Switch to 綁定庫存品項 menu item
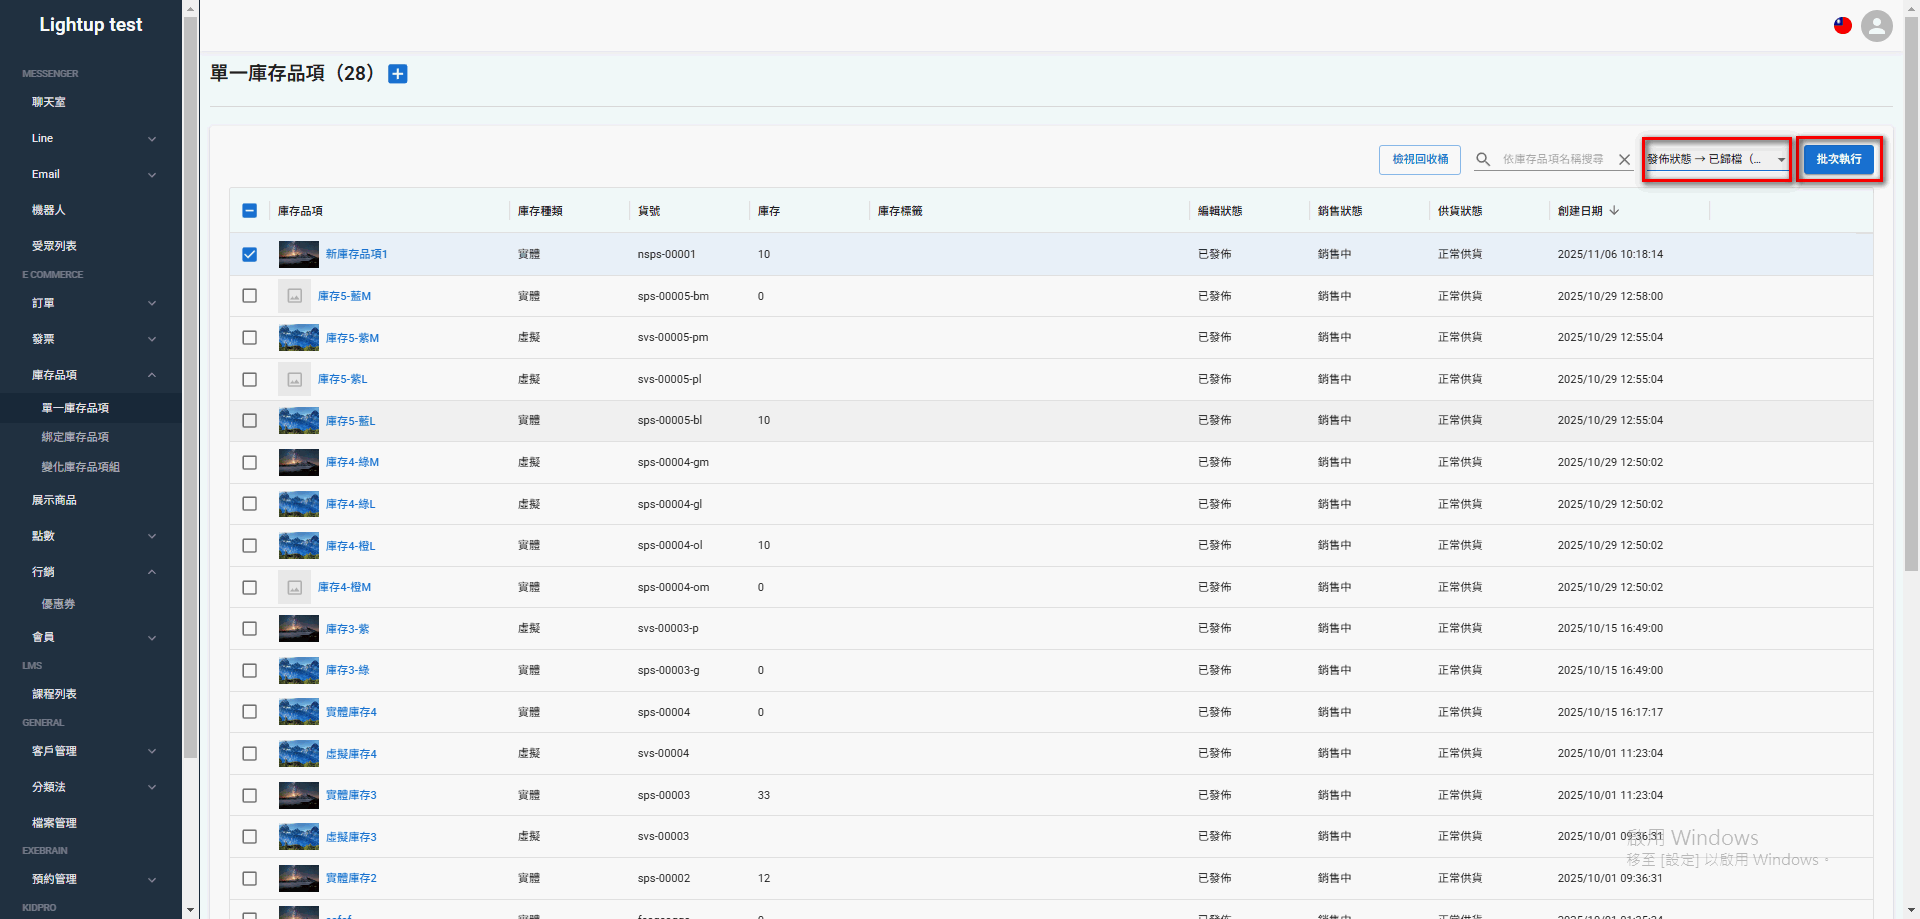1920x919 pixels. 76,436
